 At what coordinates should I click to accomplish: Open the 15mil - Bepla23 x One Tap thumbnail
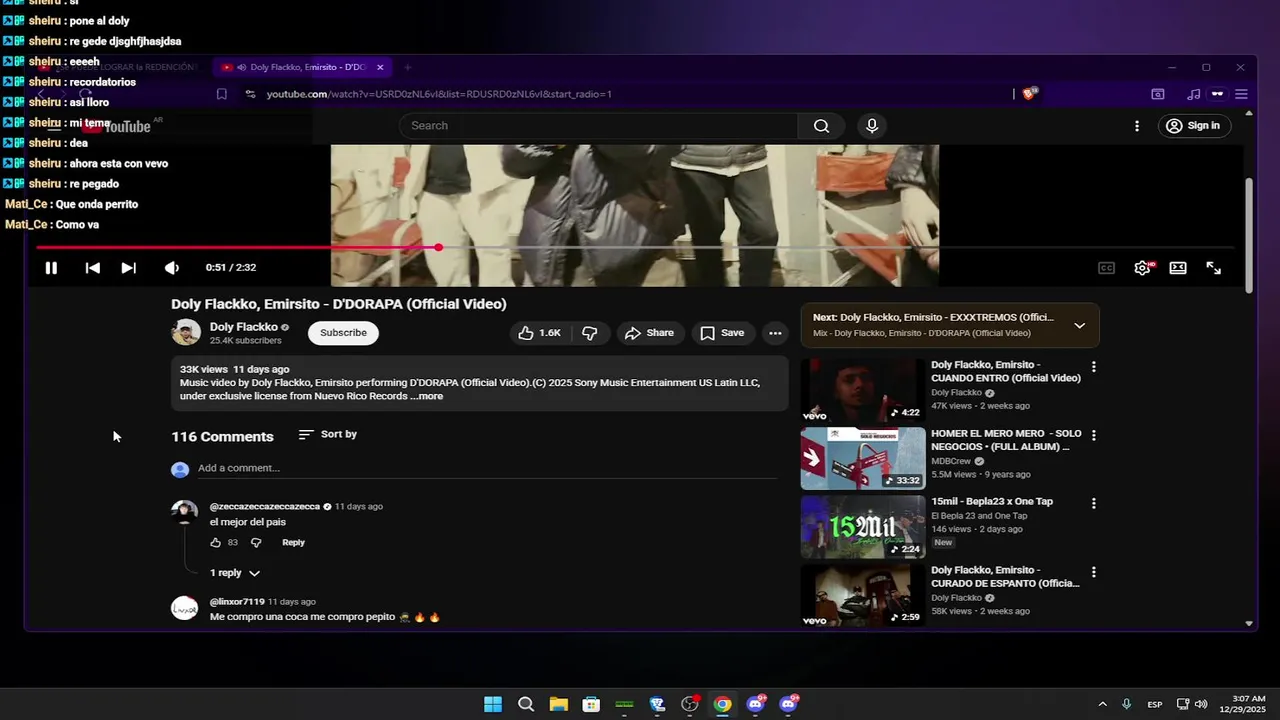click(863, 527)
